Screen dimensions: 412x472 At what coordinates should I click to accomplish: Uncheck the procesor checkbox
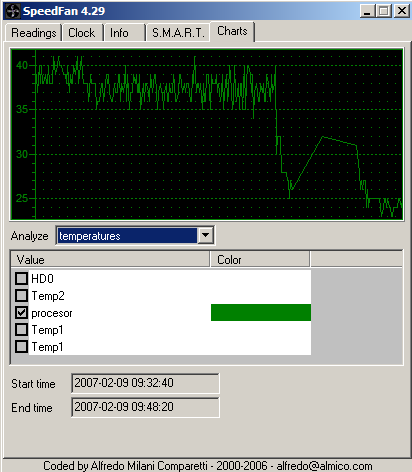click(21, 313)
